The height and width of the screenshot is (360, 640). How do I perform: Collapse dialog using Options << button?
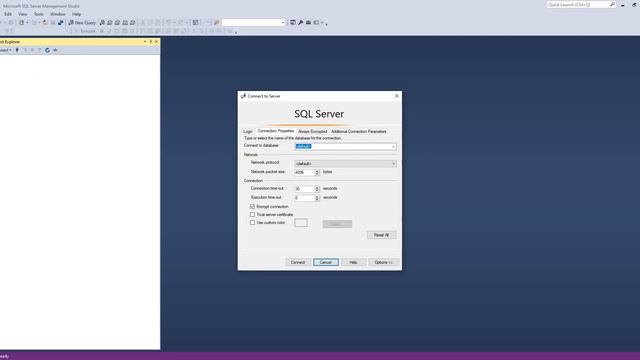383,262
